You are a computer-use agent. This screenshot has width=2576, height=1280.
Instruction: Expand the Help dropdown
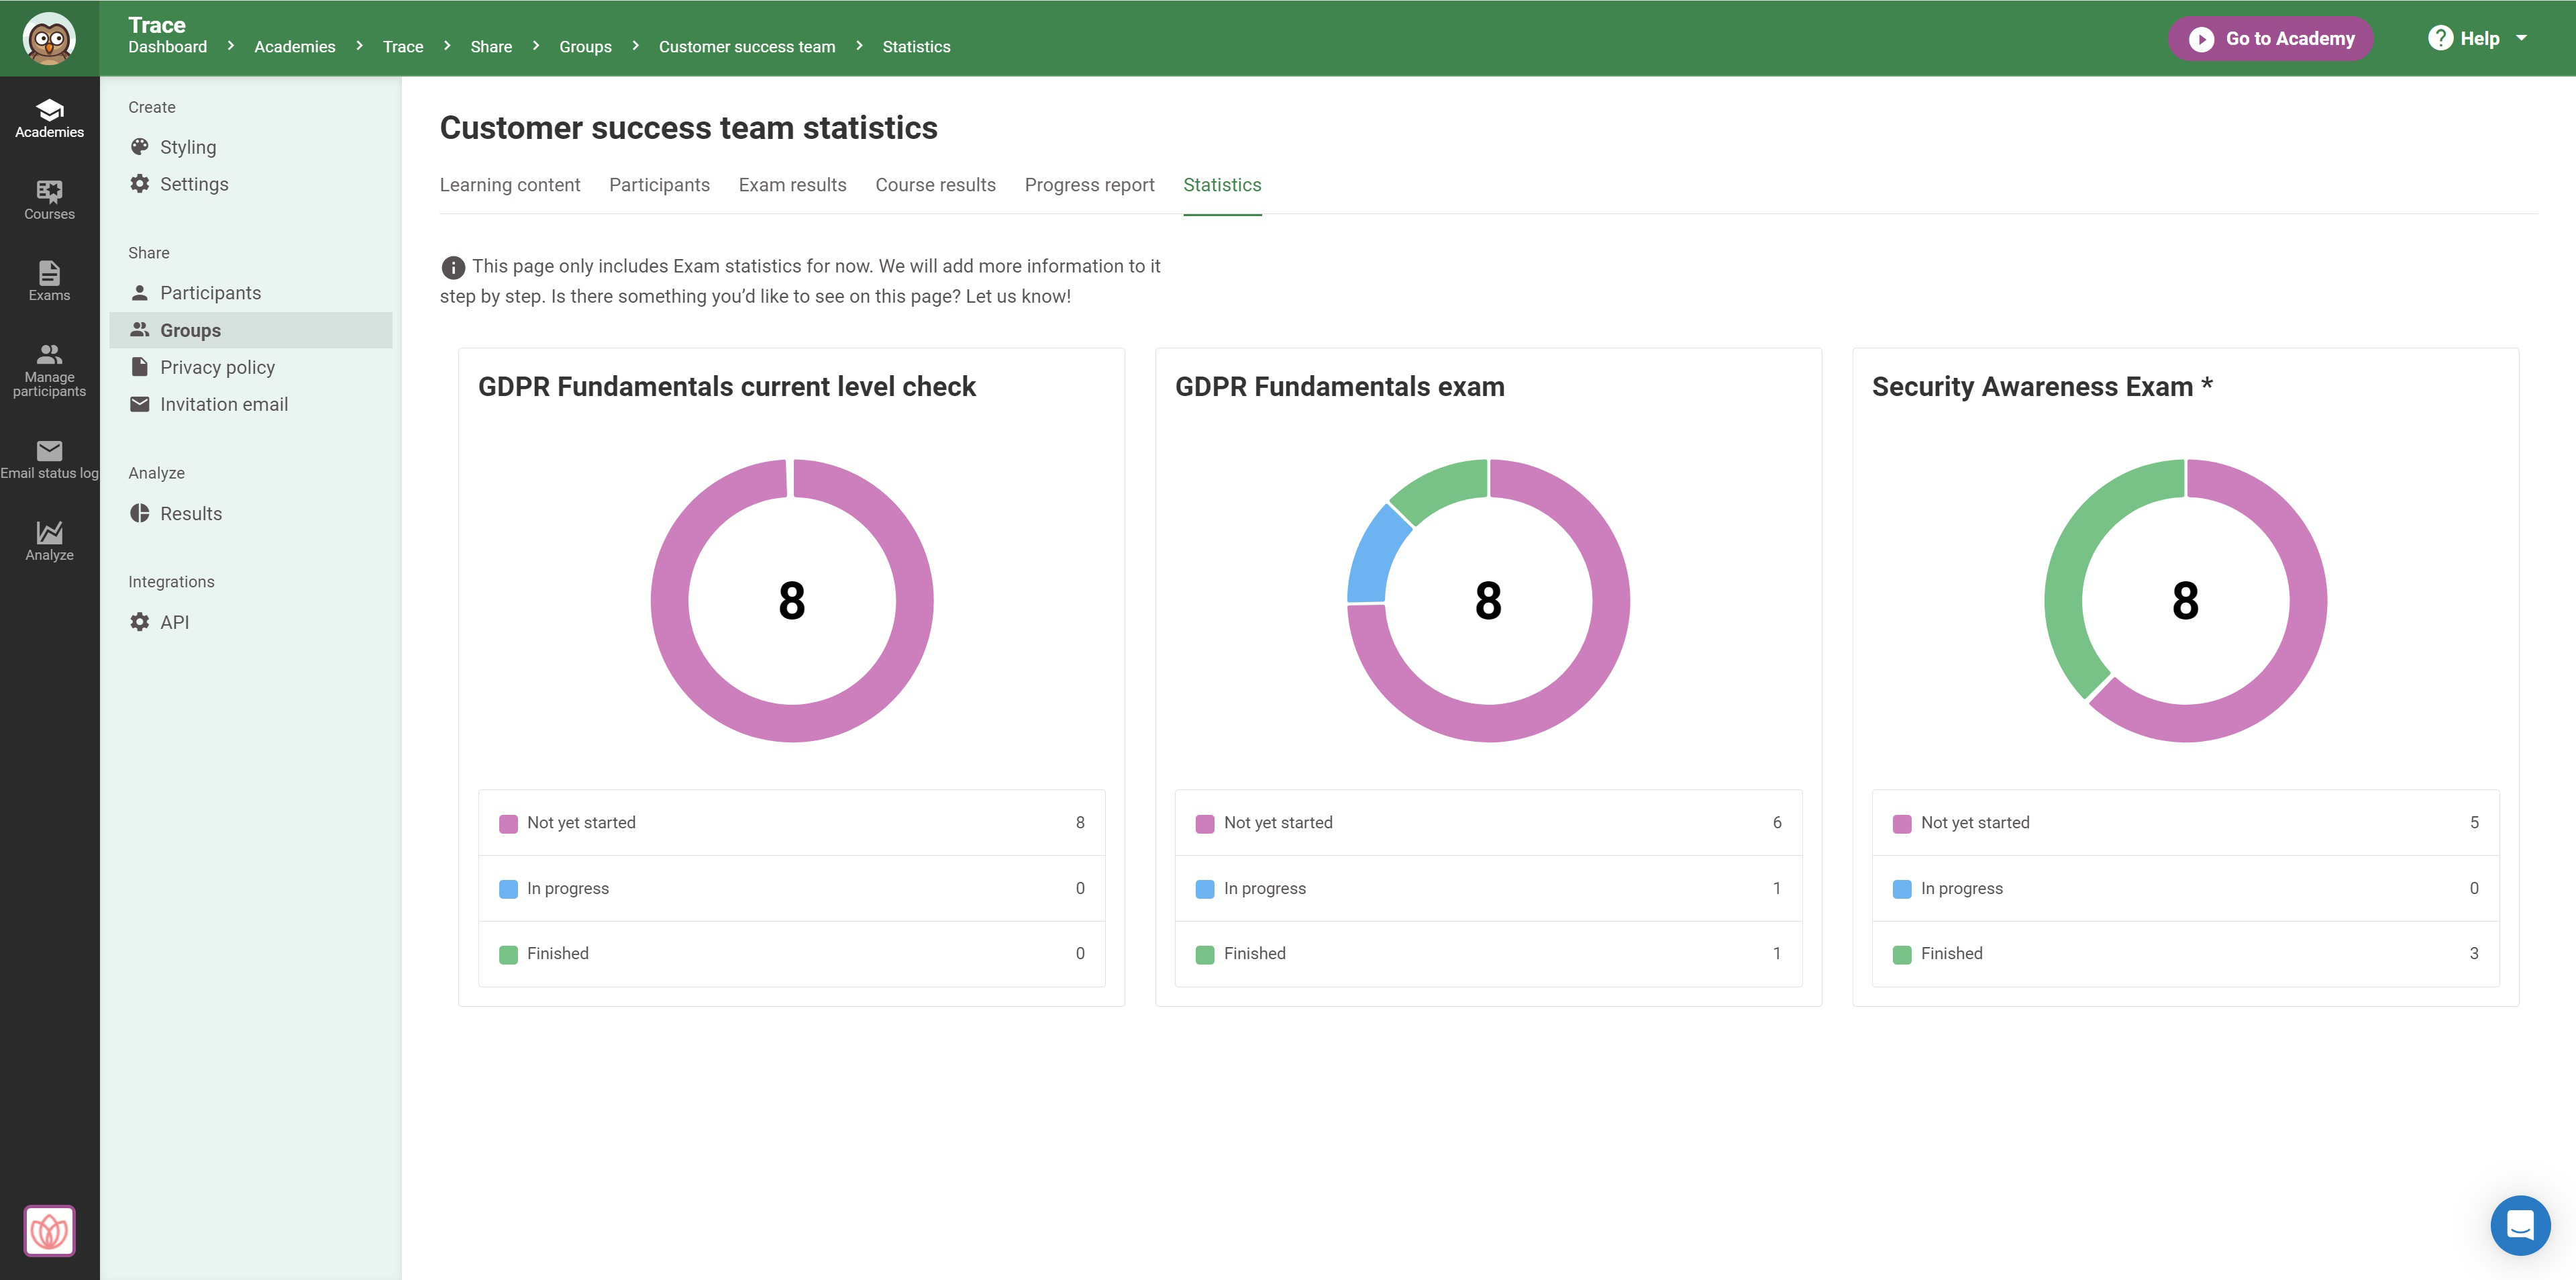(x=2477, y=38)
